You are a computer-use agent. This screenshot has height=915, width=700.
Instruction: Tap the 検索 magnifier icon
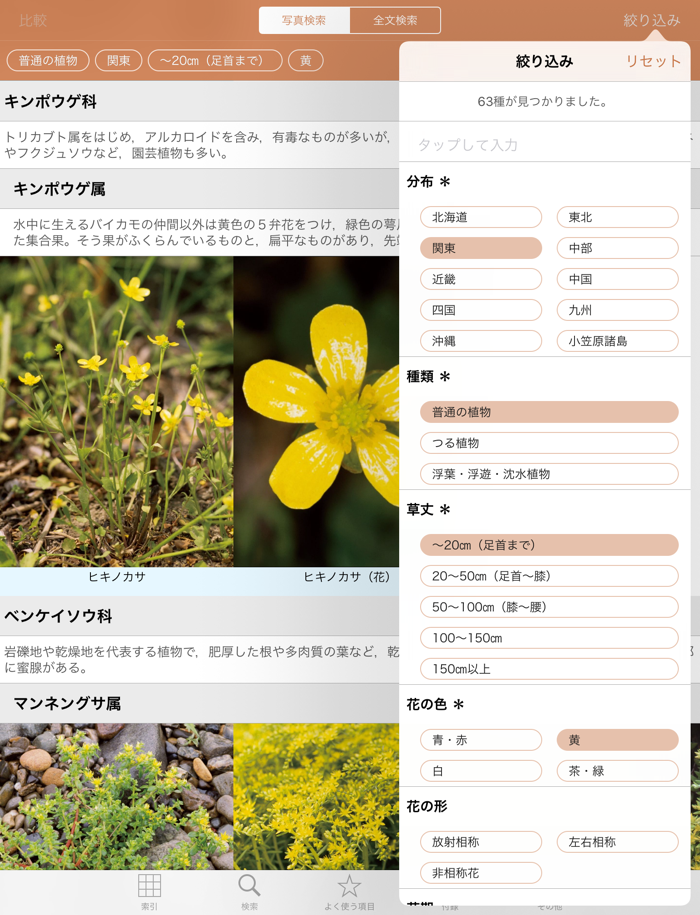[249, 892]
